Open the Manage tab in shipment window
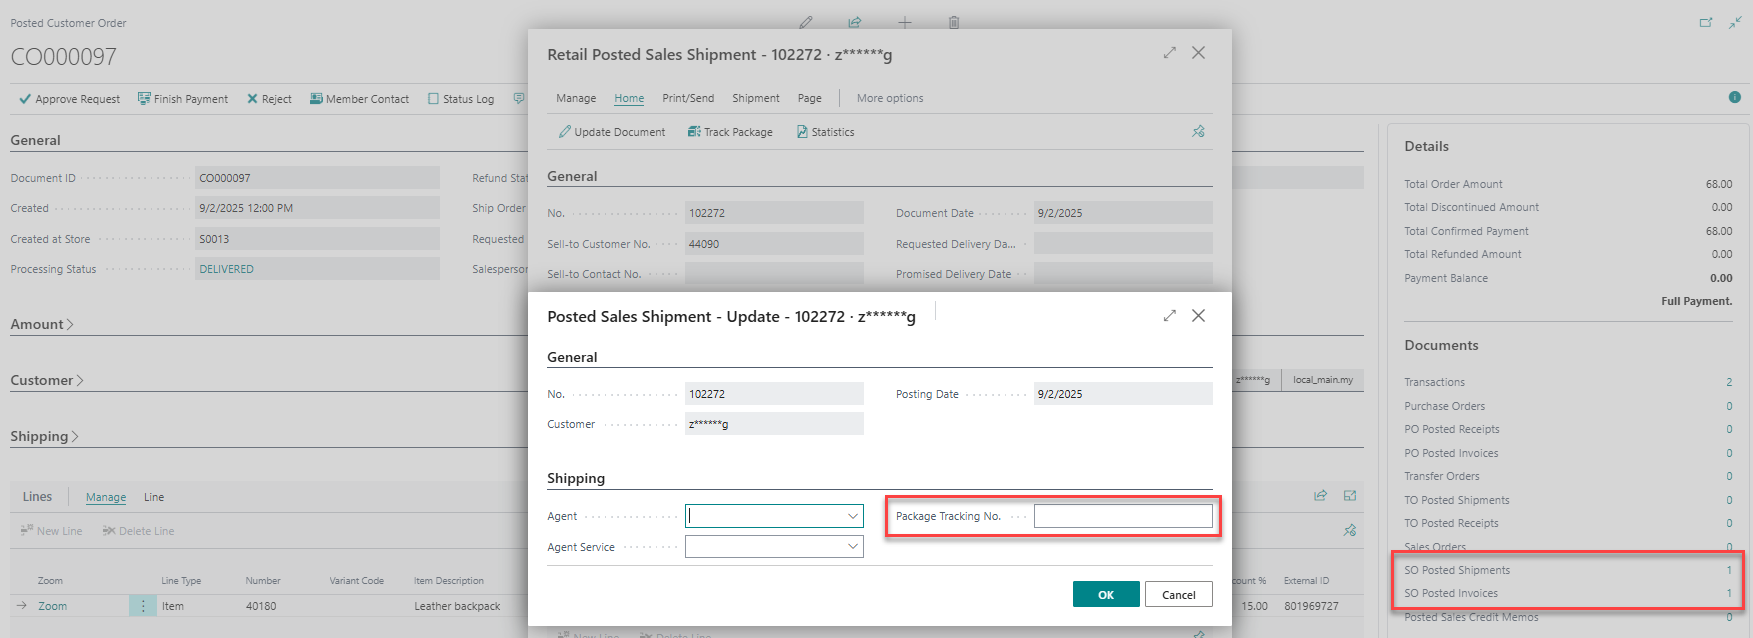The height and width of the screenshot is (638, 1753). [575, 98]
